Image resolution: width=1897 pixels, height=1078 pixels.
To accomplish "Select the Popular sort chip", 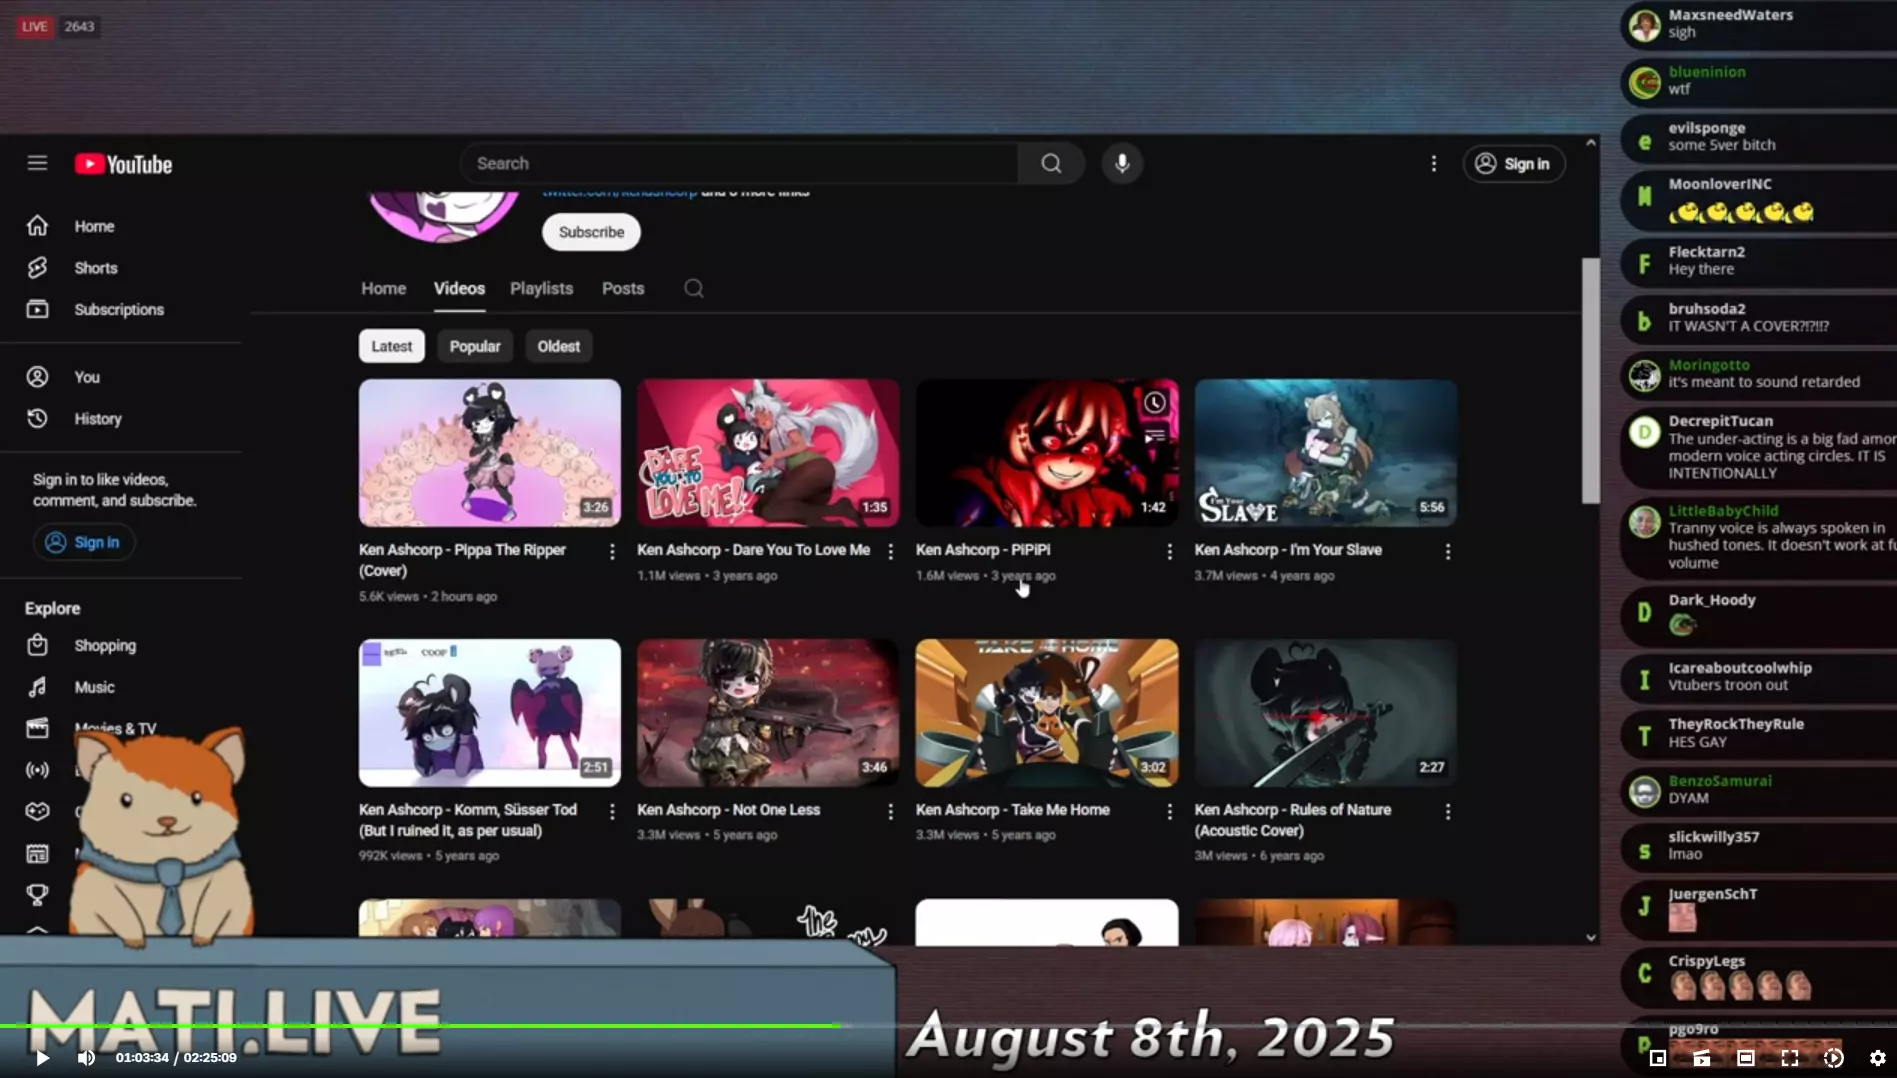I will pos(475,346).
